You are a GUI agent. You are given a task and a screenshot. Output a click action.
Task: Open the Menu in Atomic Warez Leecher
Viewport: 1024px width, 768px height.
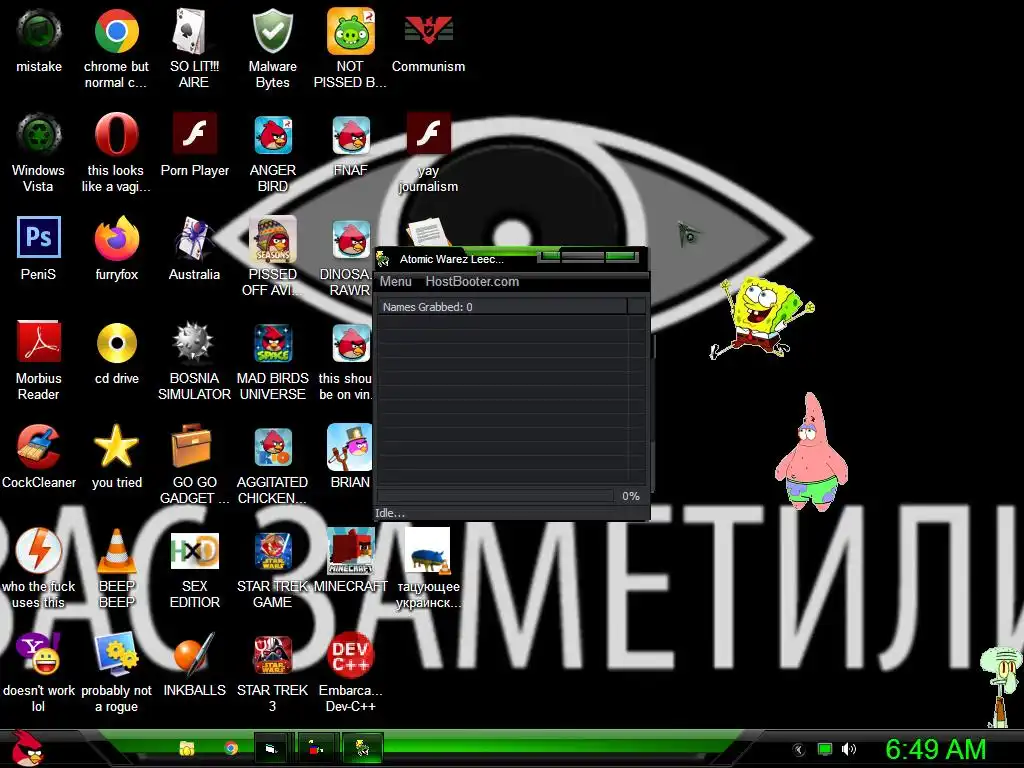coord(396,281)
